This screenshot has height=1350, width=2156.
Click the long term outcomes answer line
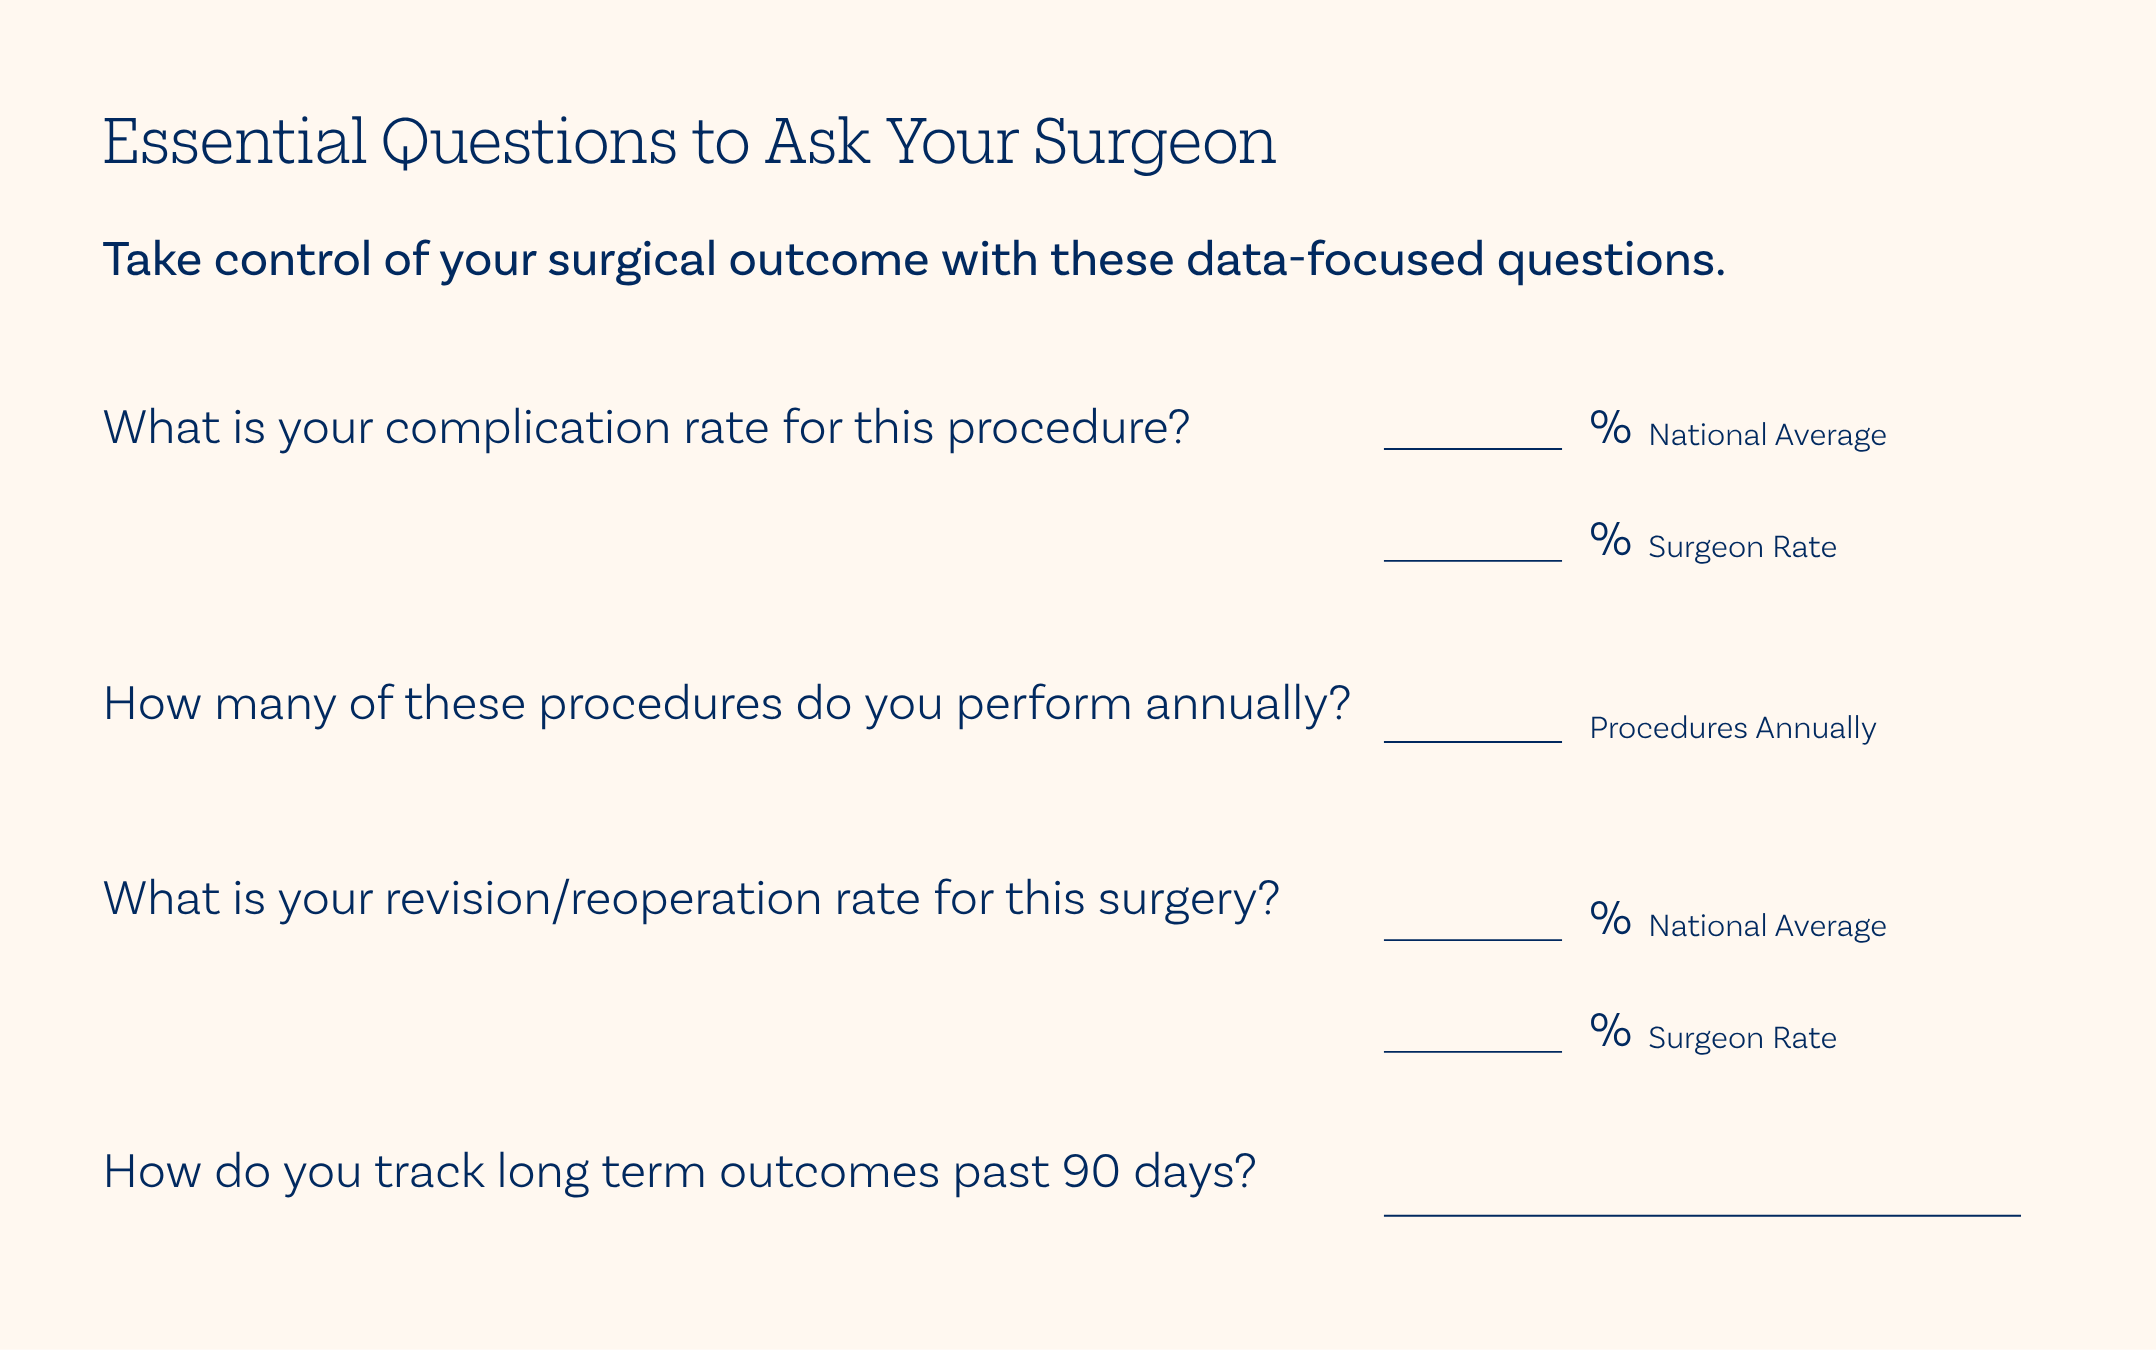pyautogui.click(x=1701, y=1201)
